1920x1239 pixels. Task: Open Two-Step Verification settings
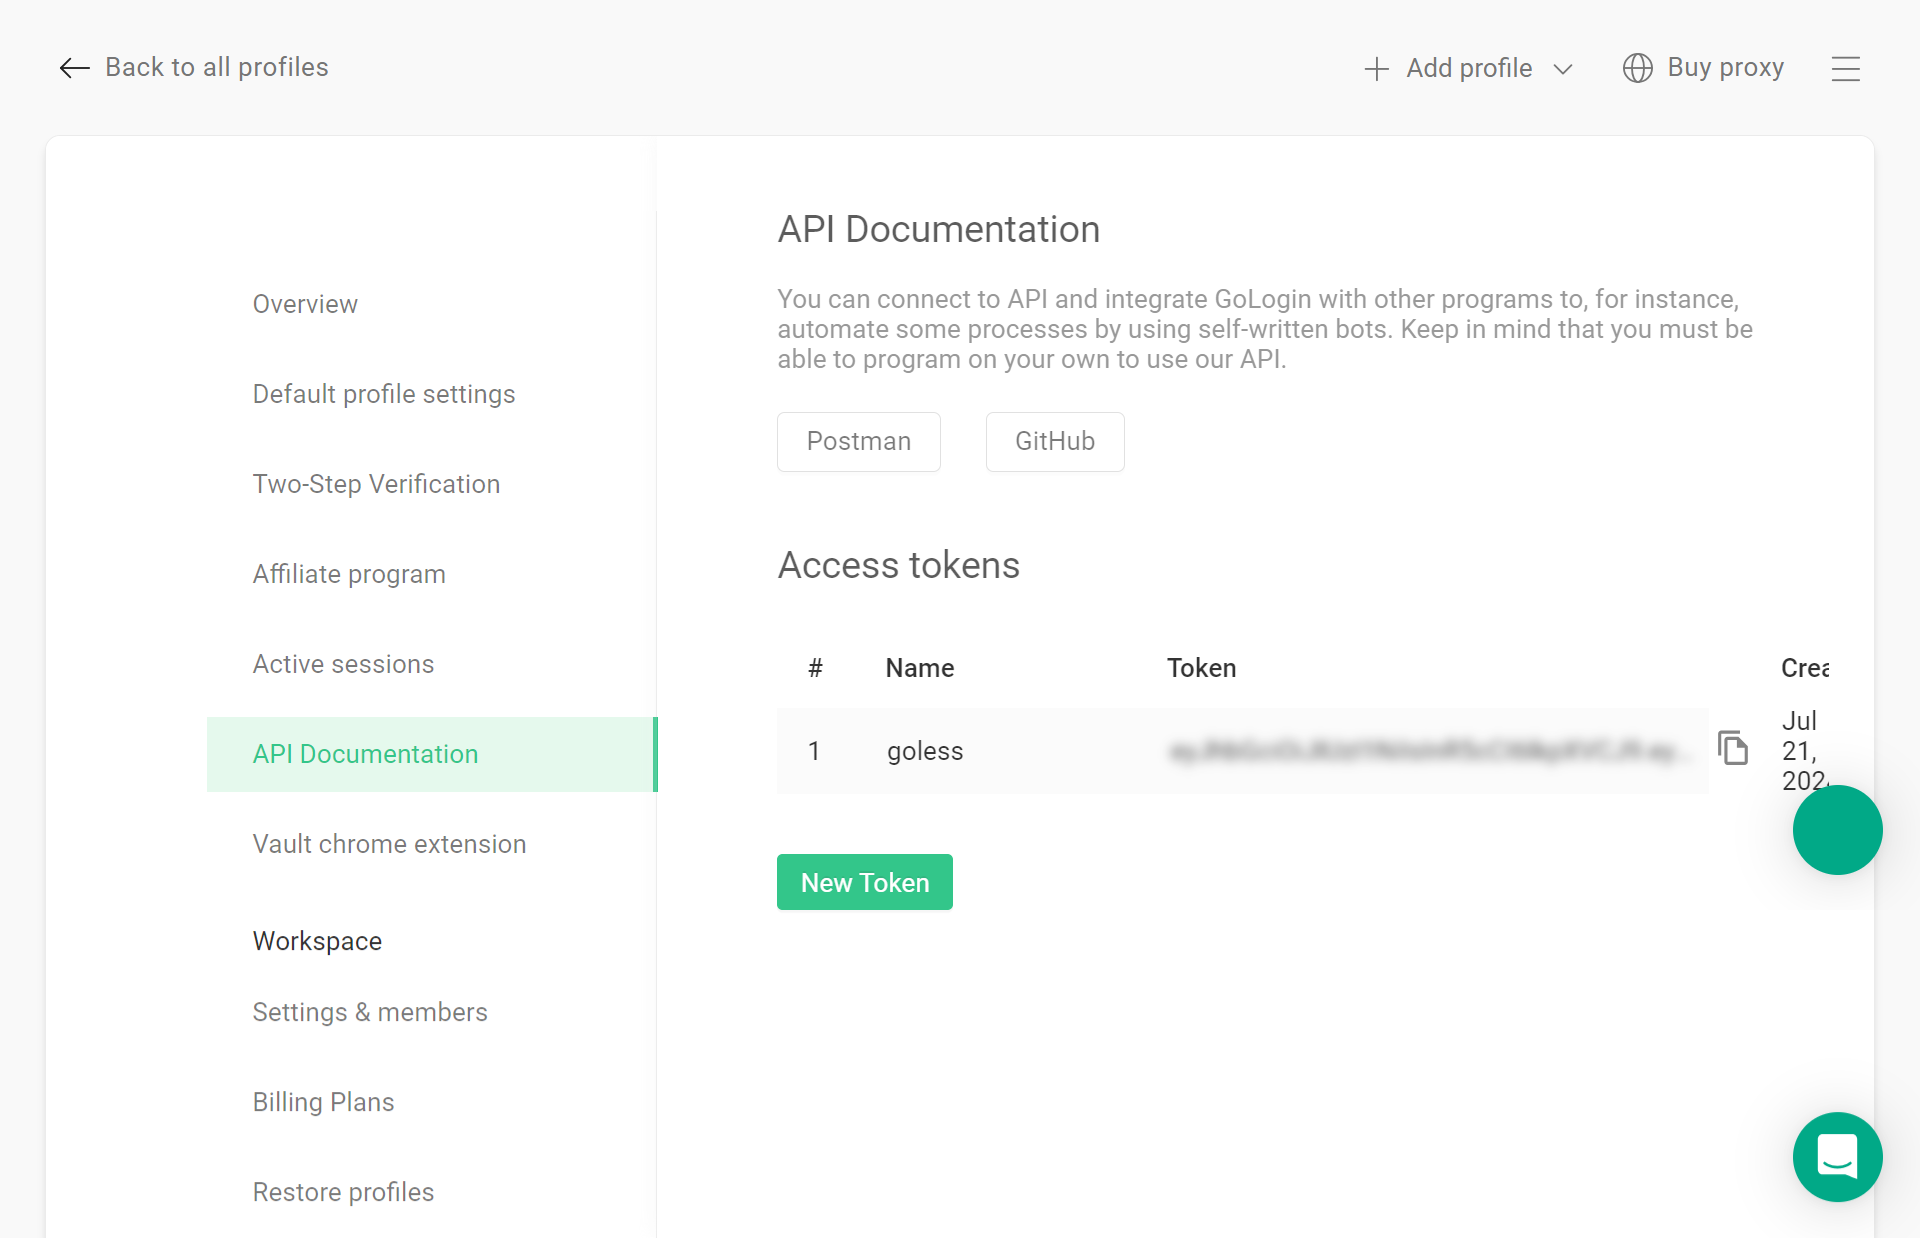pyautogui.click(x=376, y=484)
